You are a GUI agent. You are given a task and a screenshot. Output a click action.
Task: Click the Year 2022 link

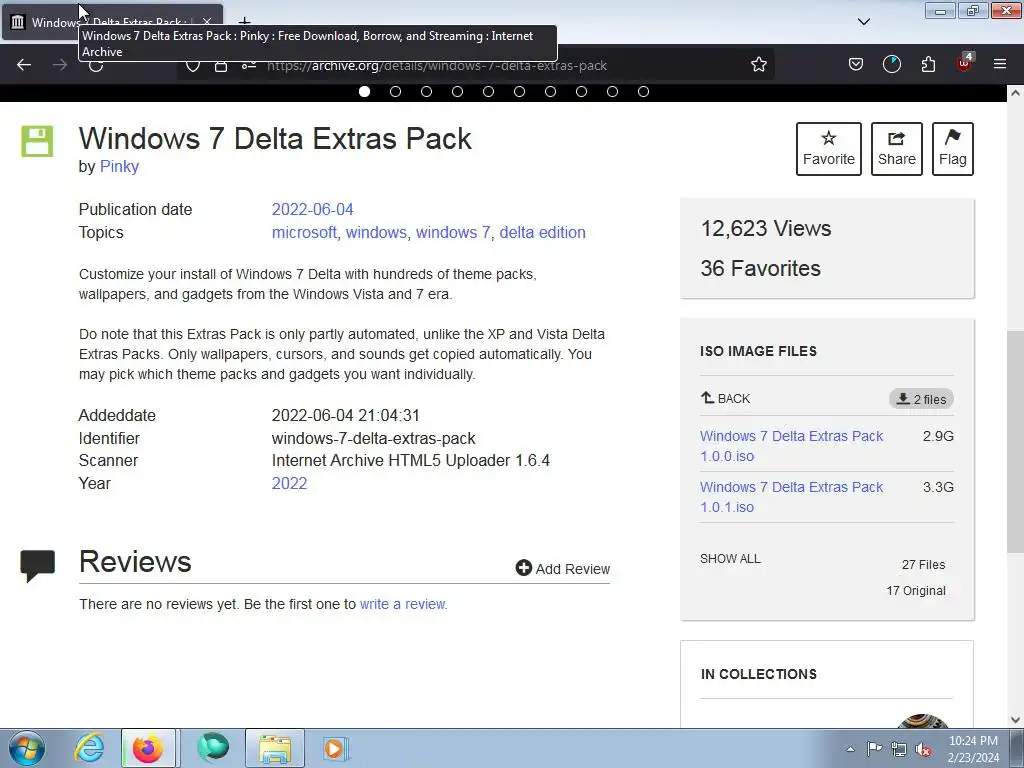(289, 483)
